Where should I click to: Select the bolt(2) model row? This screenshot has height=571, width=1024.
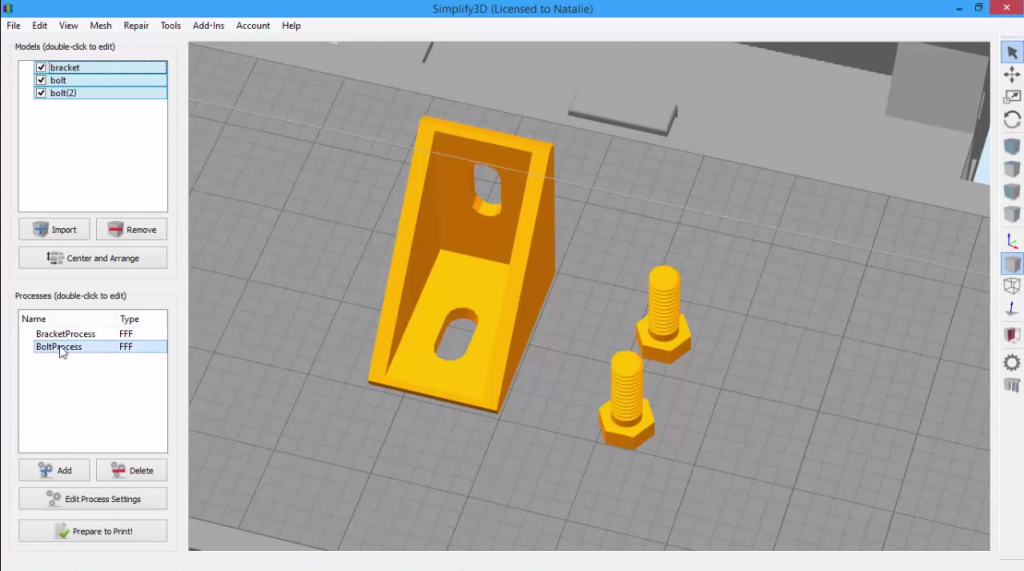101,93
